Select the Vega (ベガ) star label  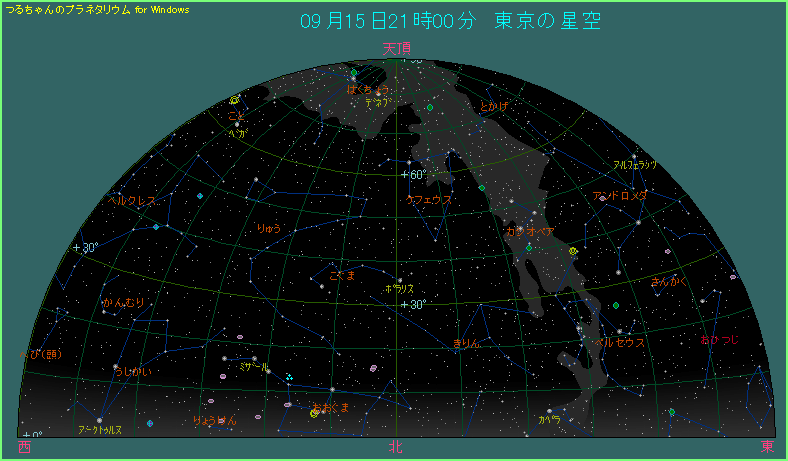[x=237, y=132]
